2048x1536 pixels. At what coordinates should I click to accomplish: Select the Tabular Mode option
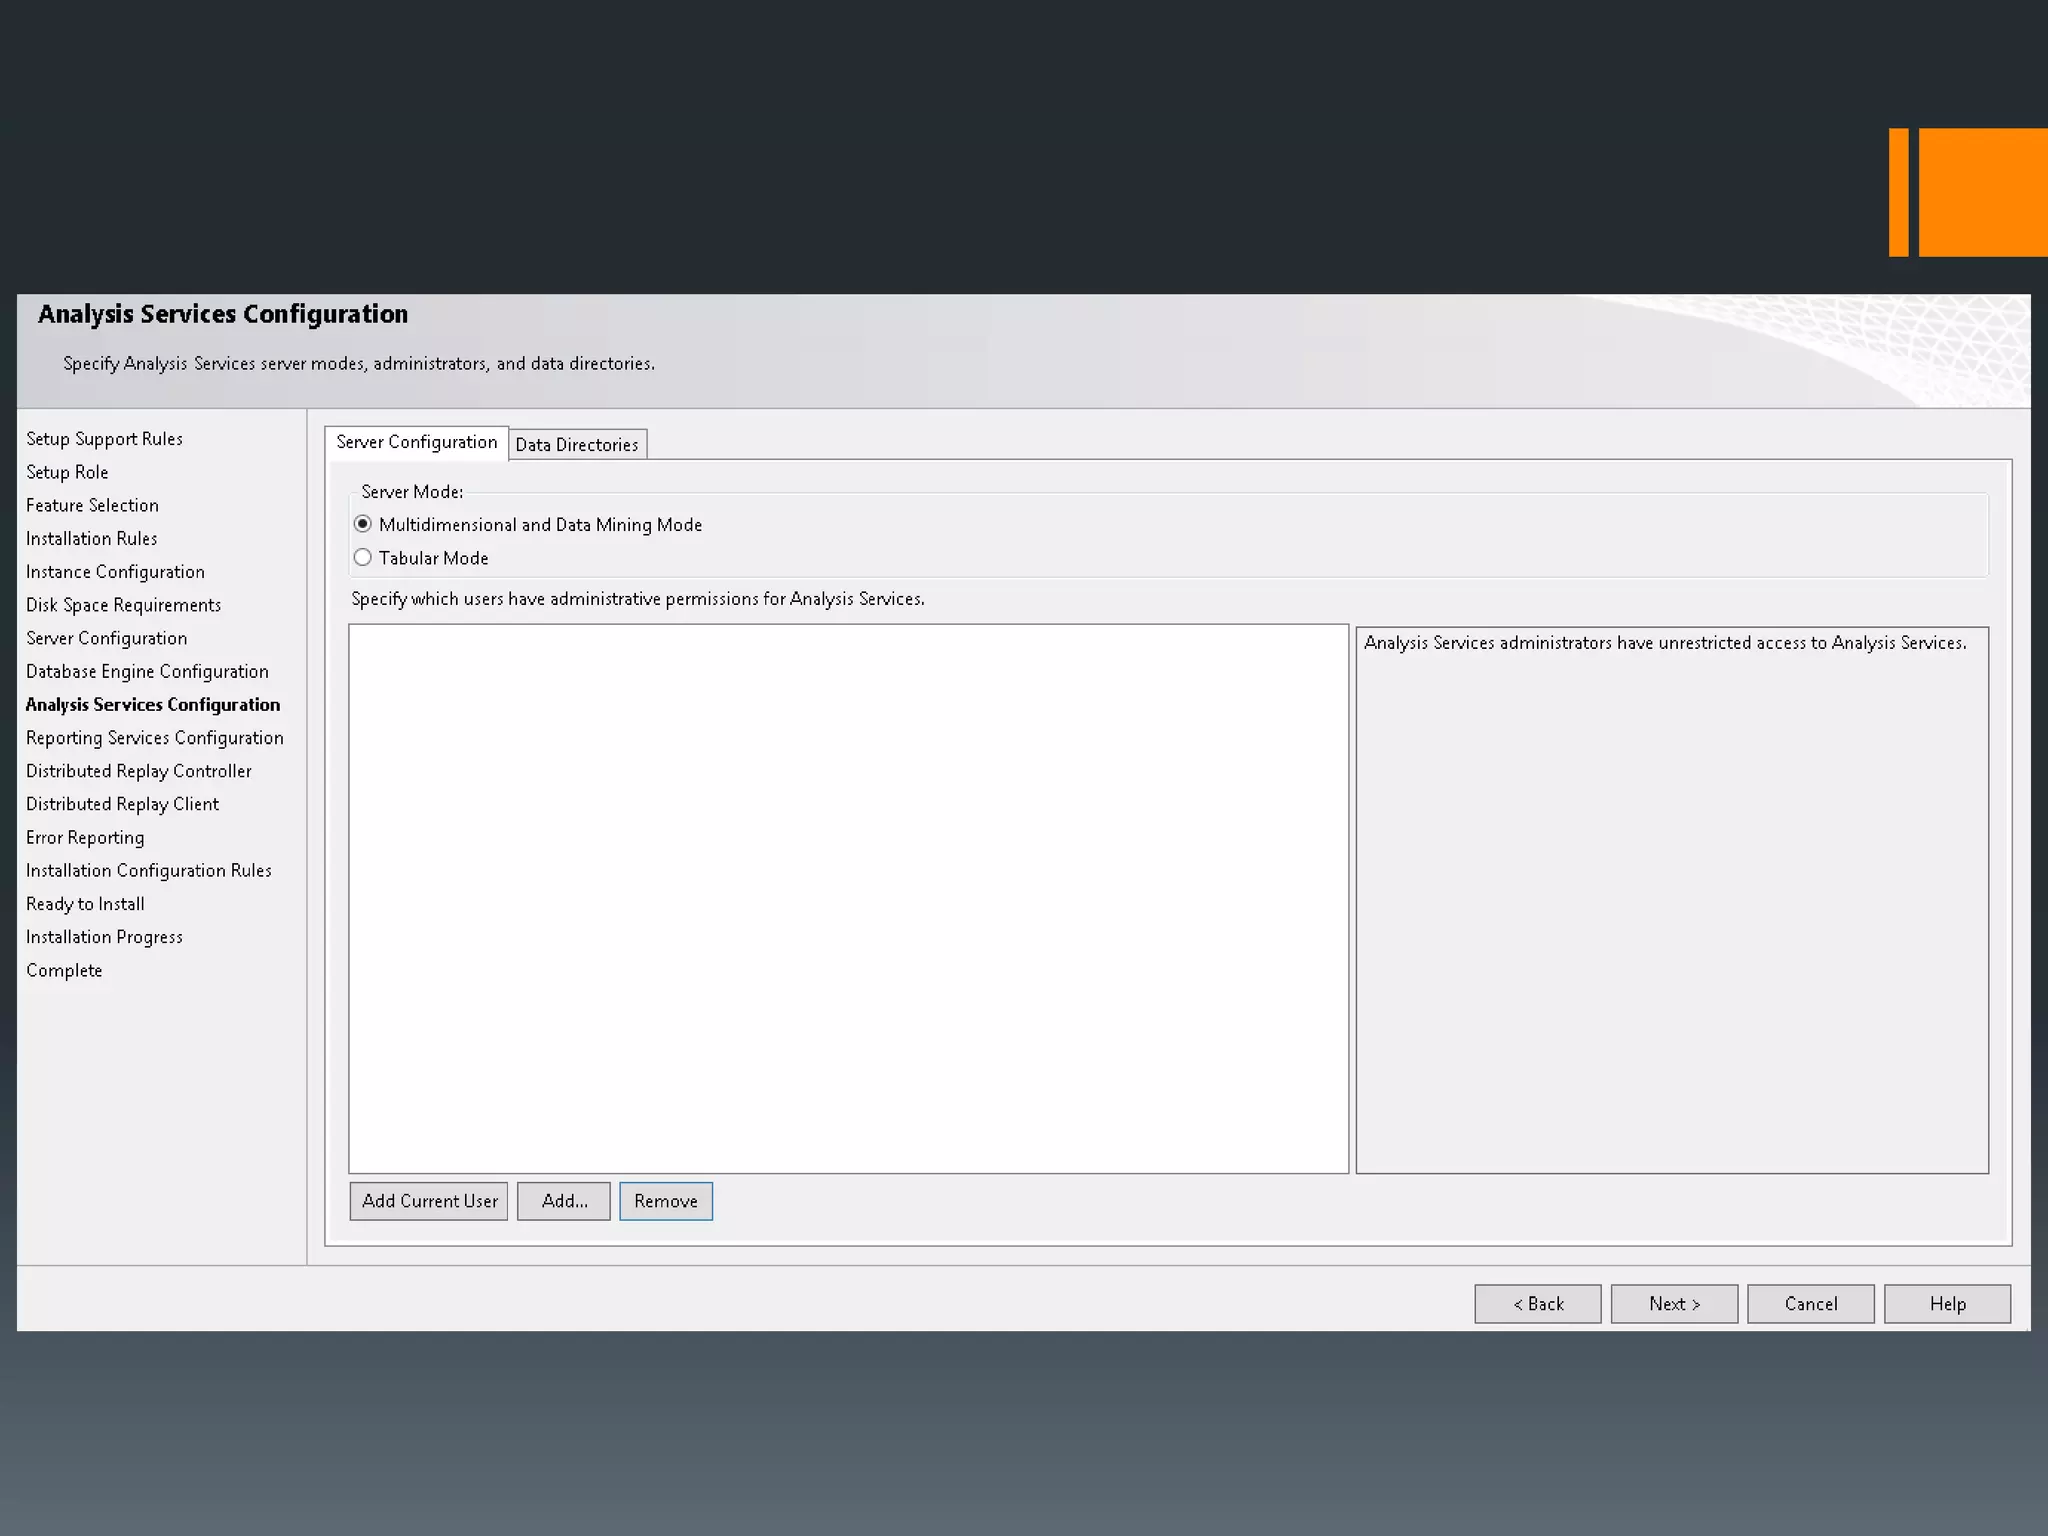coord(363,558)
